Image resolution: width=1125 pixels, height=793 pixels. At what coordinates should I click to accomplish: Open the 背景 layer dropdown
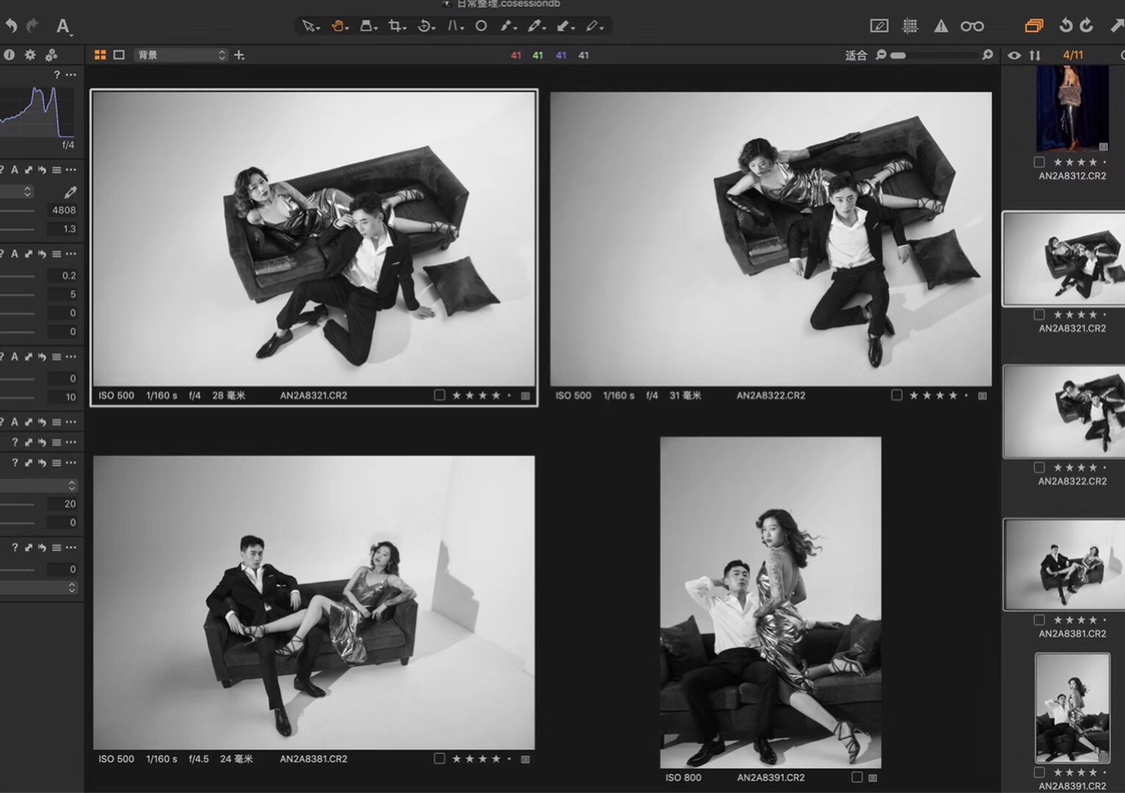(181, 55)
